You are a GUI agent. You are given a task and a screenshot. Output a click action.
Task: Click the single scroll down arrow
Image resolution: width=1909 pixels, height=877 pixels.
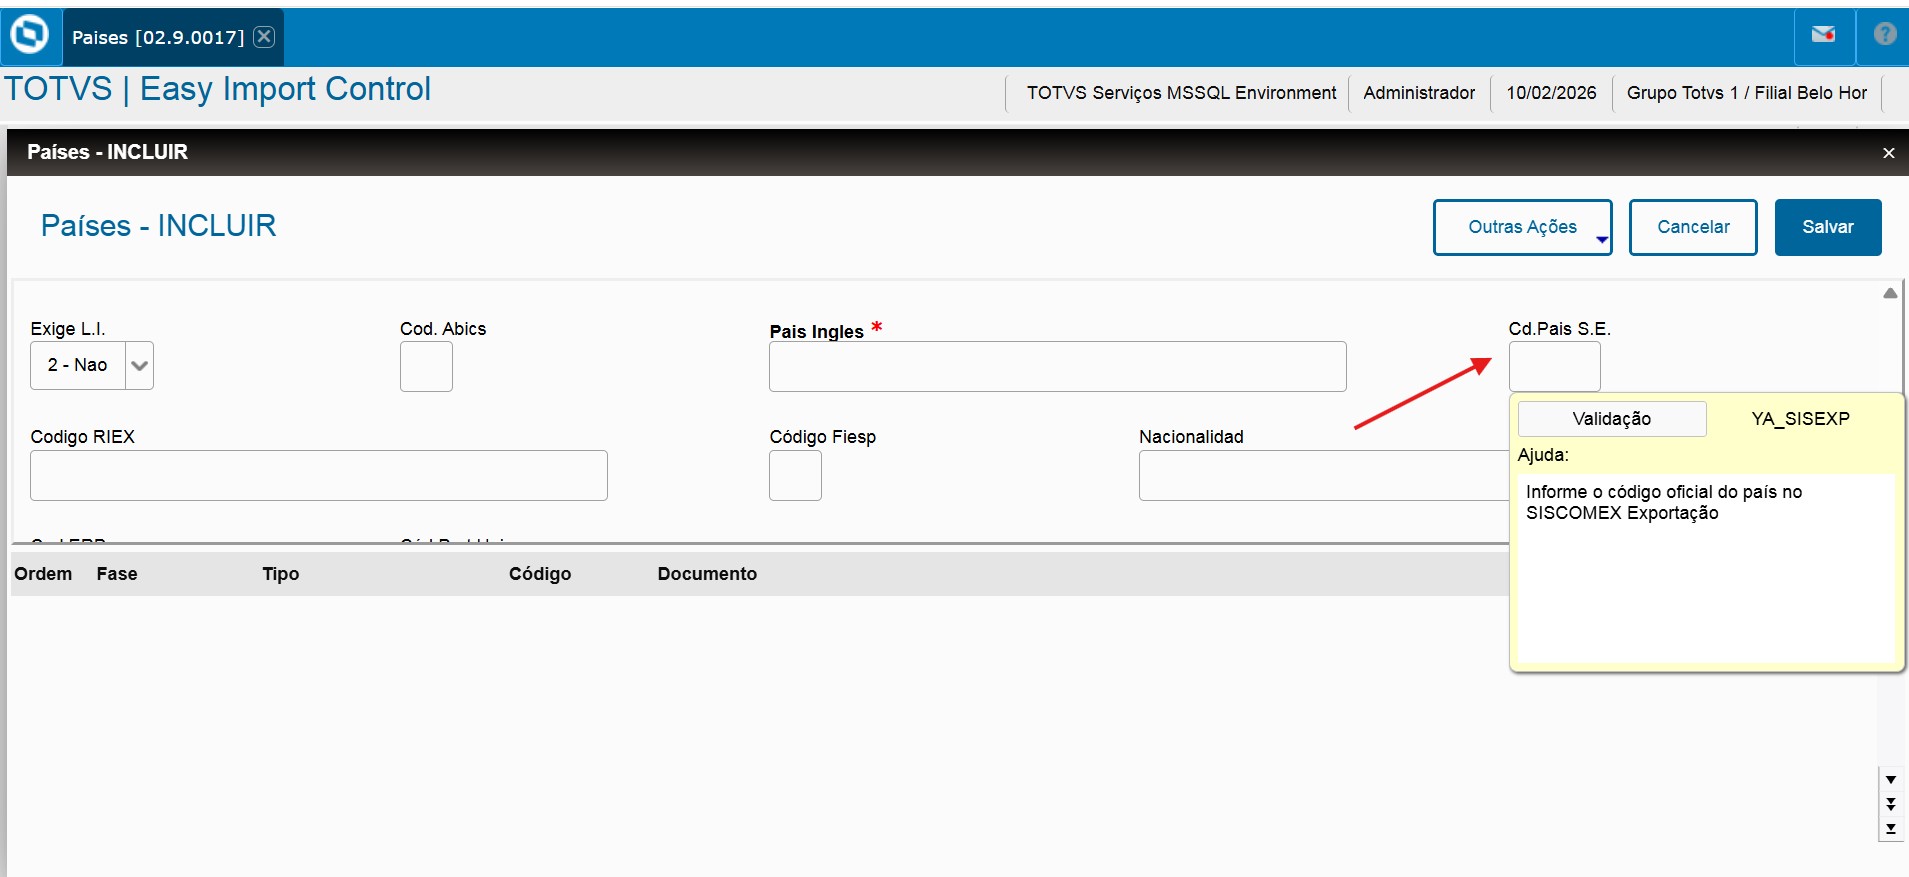(1890, 780)
